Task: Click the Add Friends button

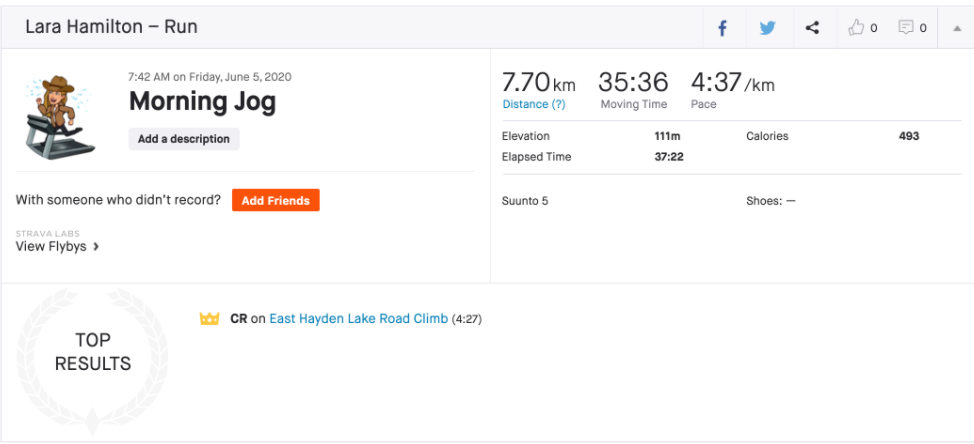Action: pos(276,201)
